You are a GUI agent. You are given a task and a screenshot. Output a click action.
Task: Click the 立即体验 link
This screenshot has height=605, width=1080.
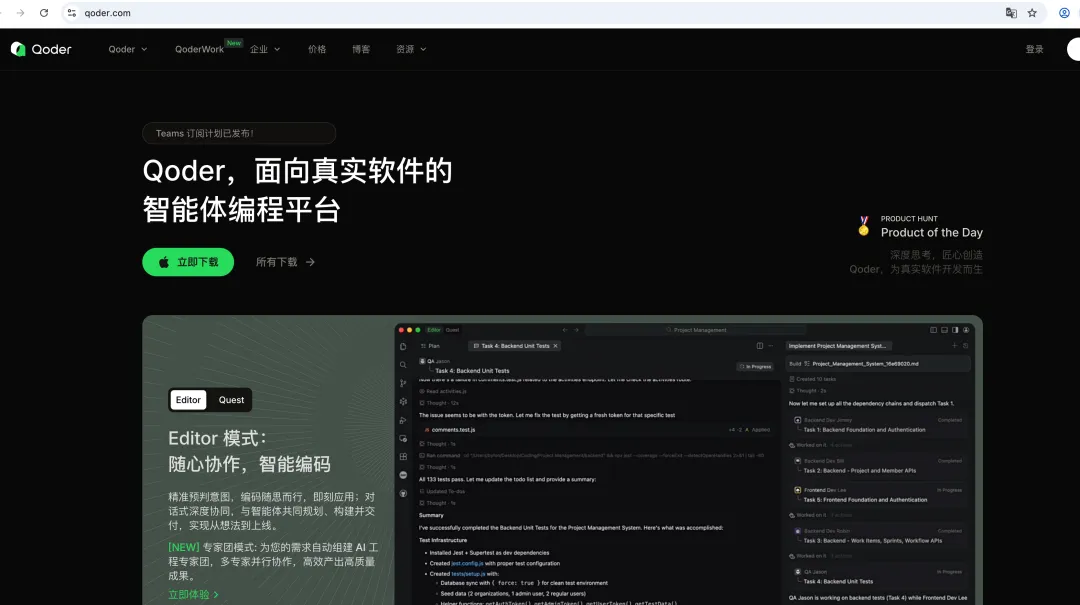[x=193, y=594]
